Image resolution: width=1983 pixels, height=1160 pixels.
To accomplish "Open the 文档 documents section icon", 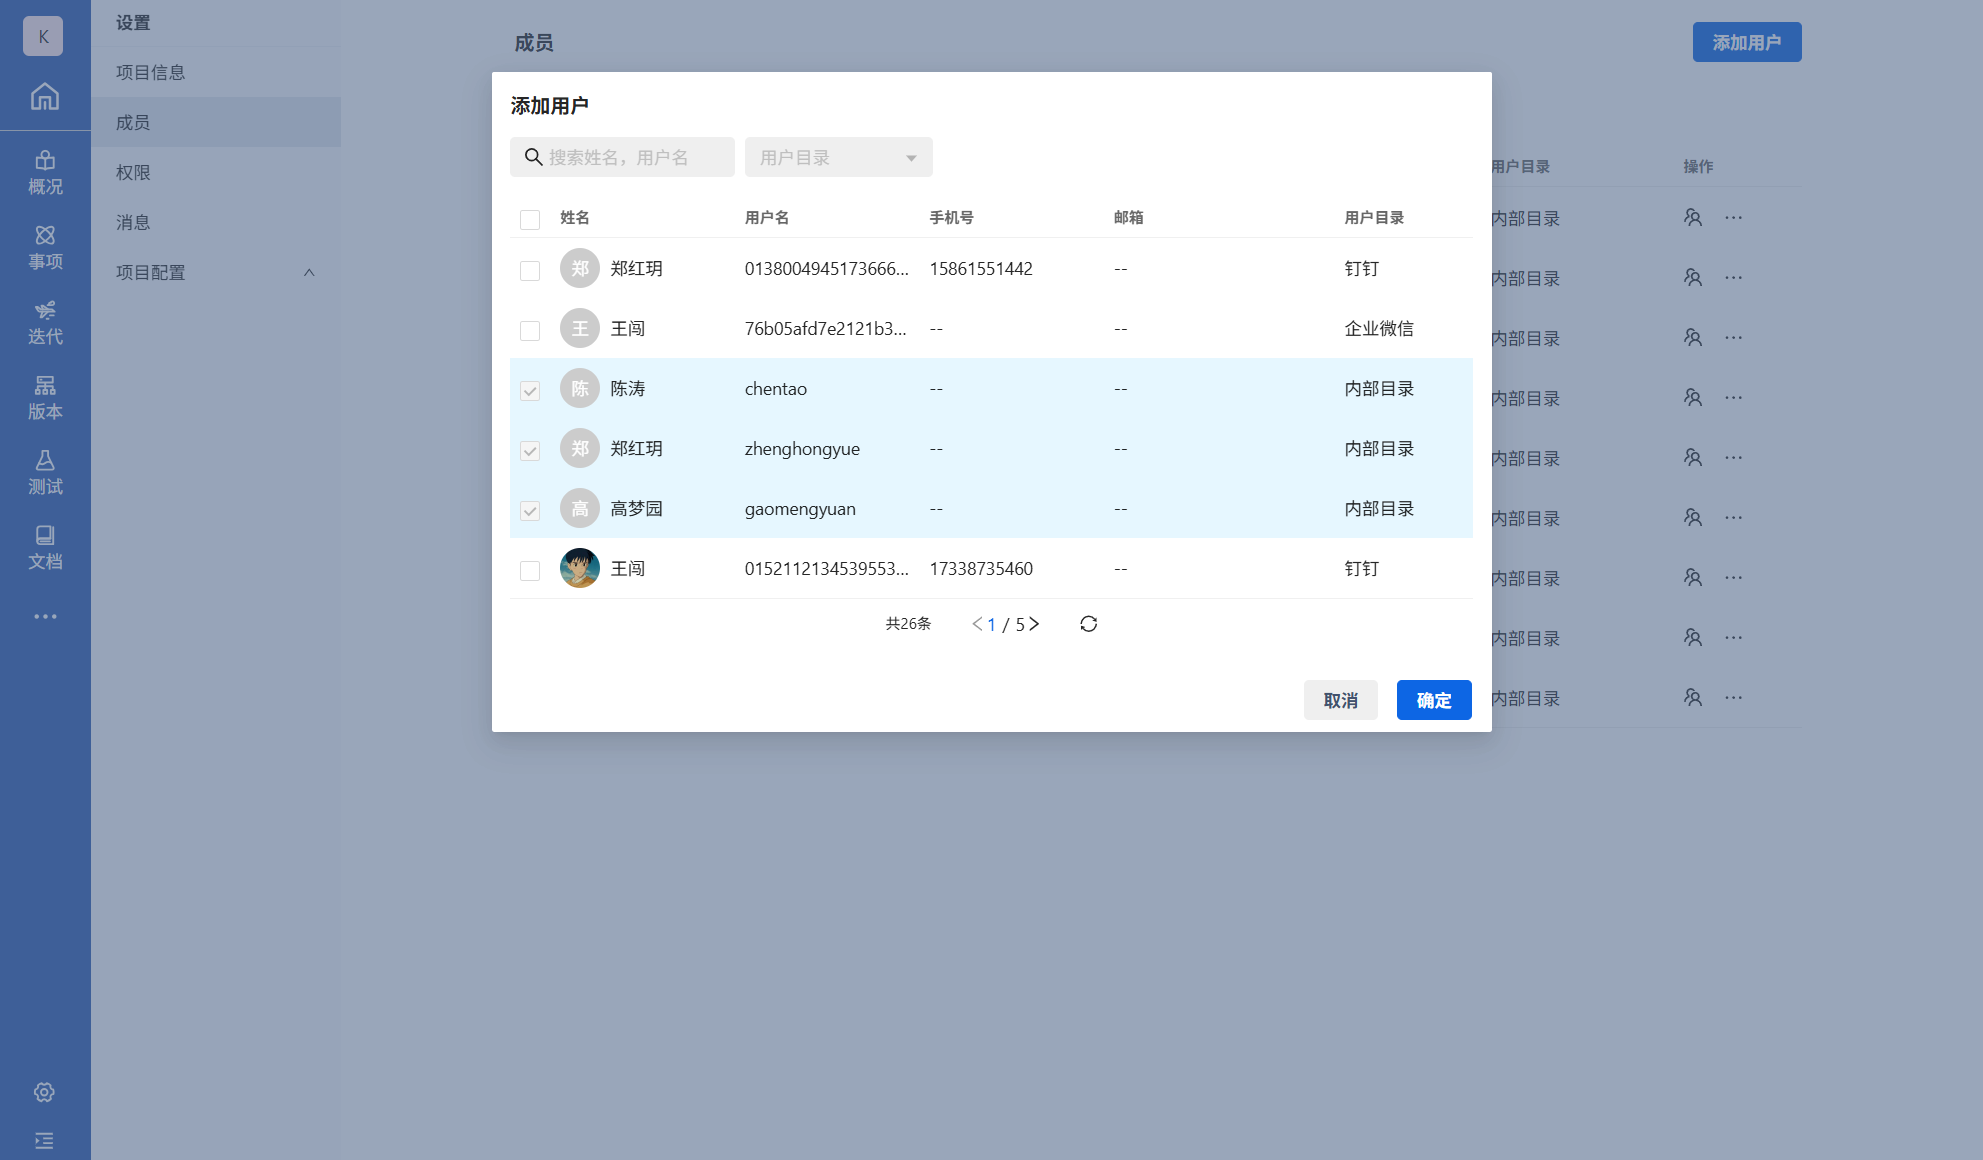I will (x=45, y=547).
